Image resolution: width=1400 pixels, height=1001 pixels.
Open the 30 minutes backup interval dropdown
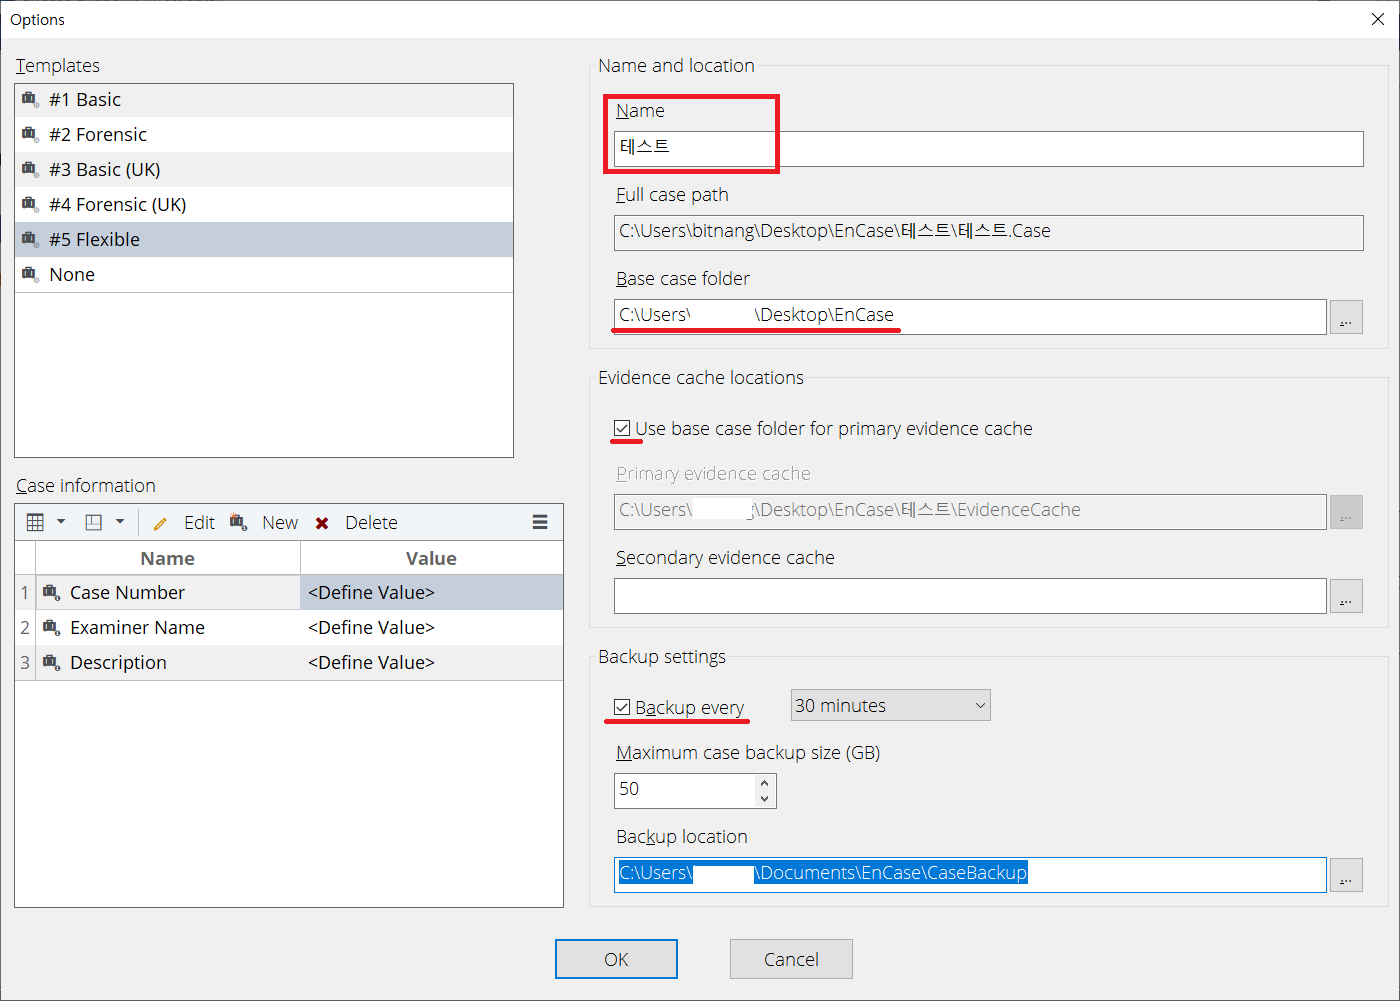[889, 706]
